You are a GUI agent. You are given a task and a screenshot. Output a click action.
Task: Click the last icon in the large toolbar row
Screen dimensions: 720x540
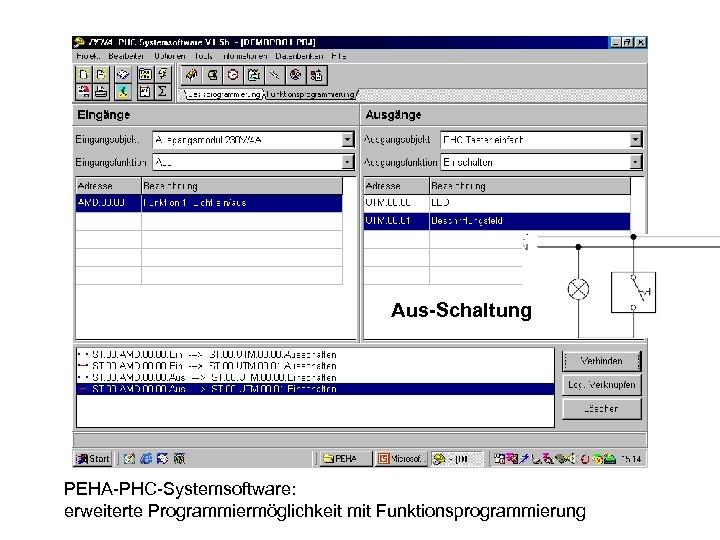click(316, 75)
